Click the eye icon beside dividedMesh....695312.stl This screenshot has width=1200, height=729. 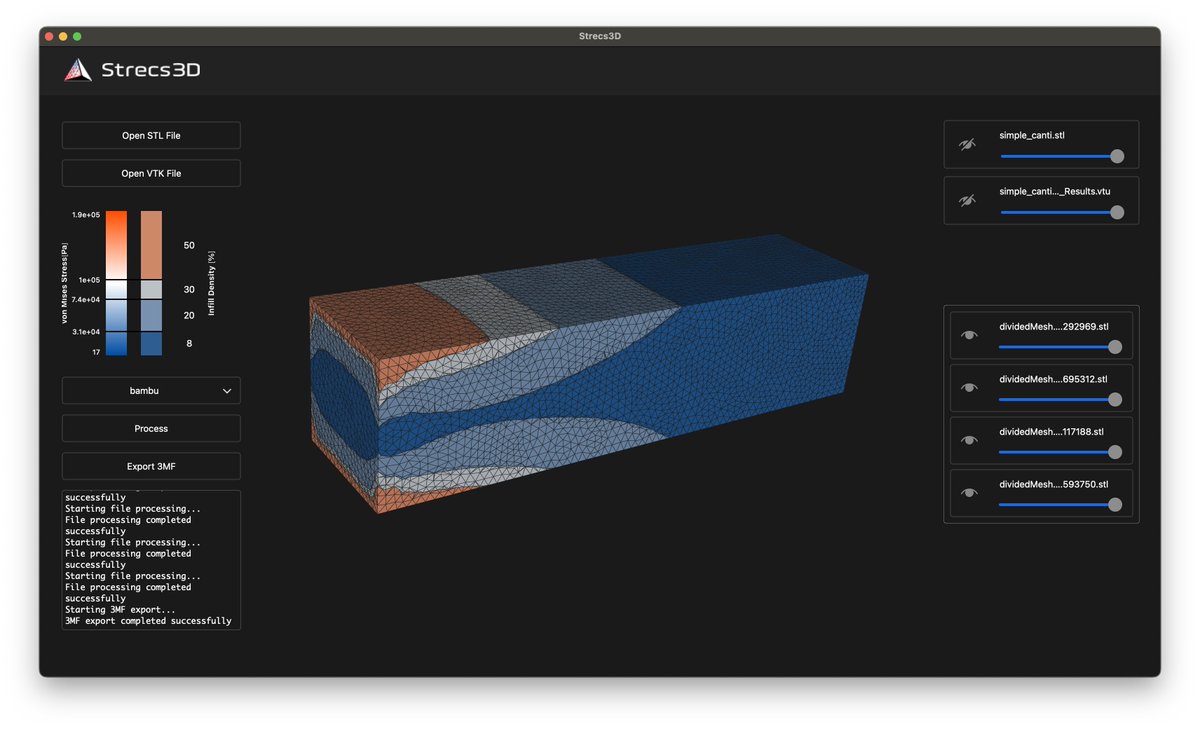(x=968, y=389)
